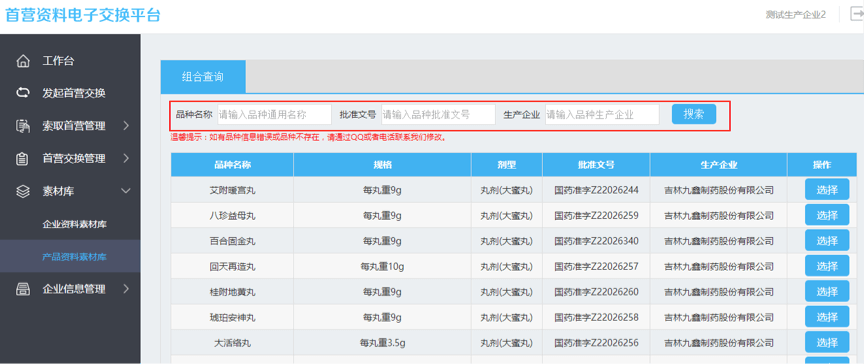Click the 剂型 column header

click(507, 165)
